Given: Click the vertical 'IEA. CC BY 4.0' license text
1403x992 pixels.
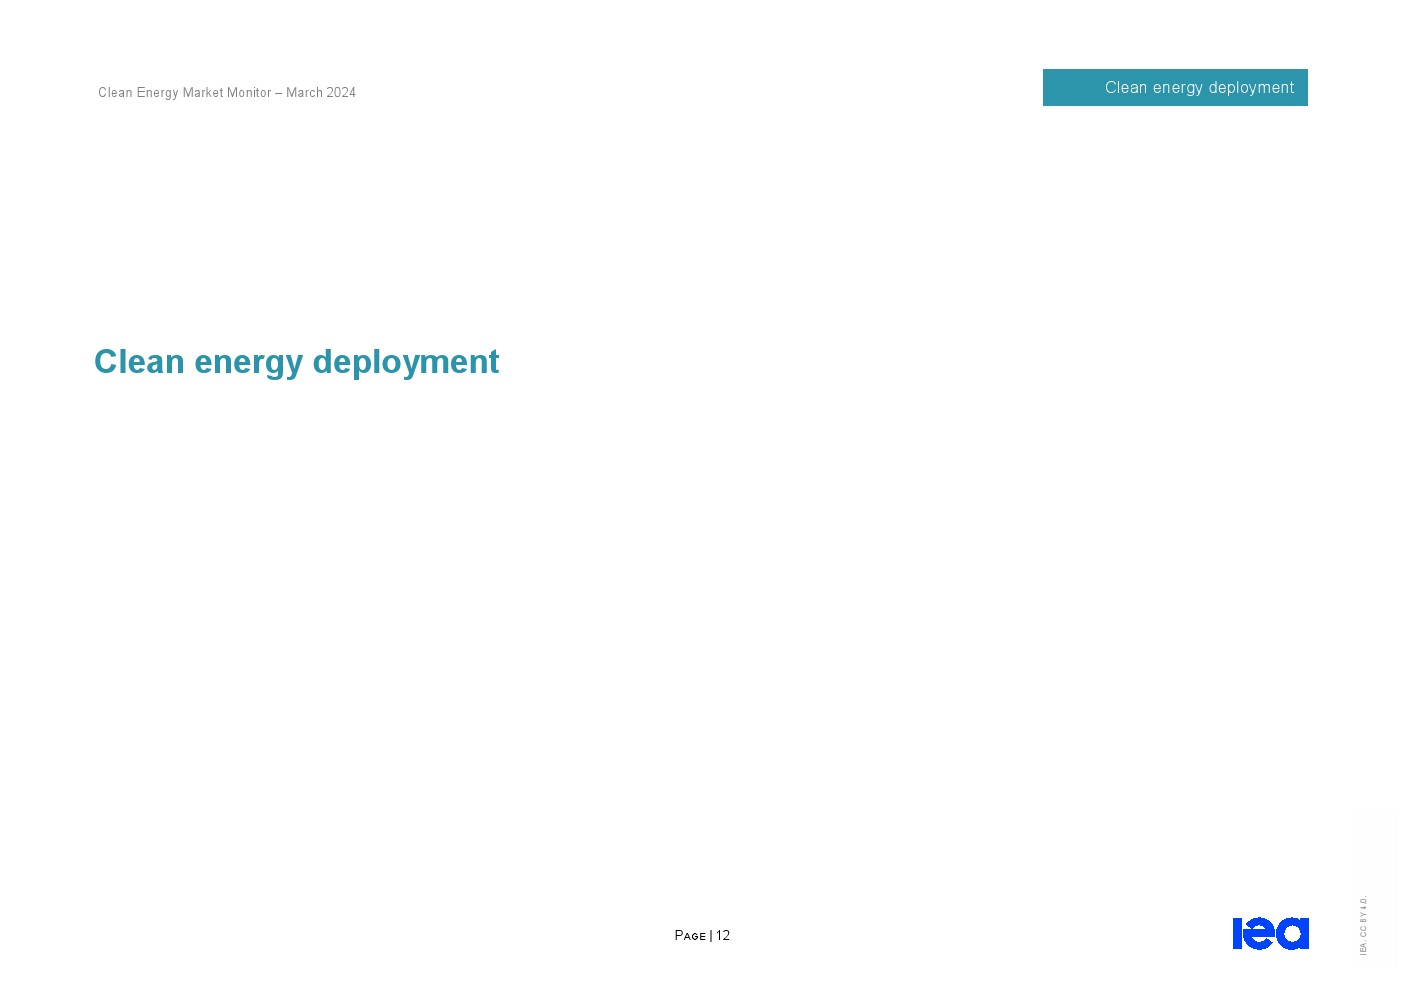Looking at the screenshot, I should coord(1363,925).
